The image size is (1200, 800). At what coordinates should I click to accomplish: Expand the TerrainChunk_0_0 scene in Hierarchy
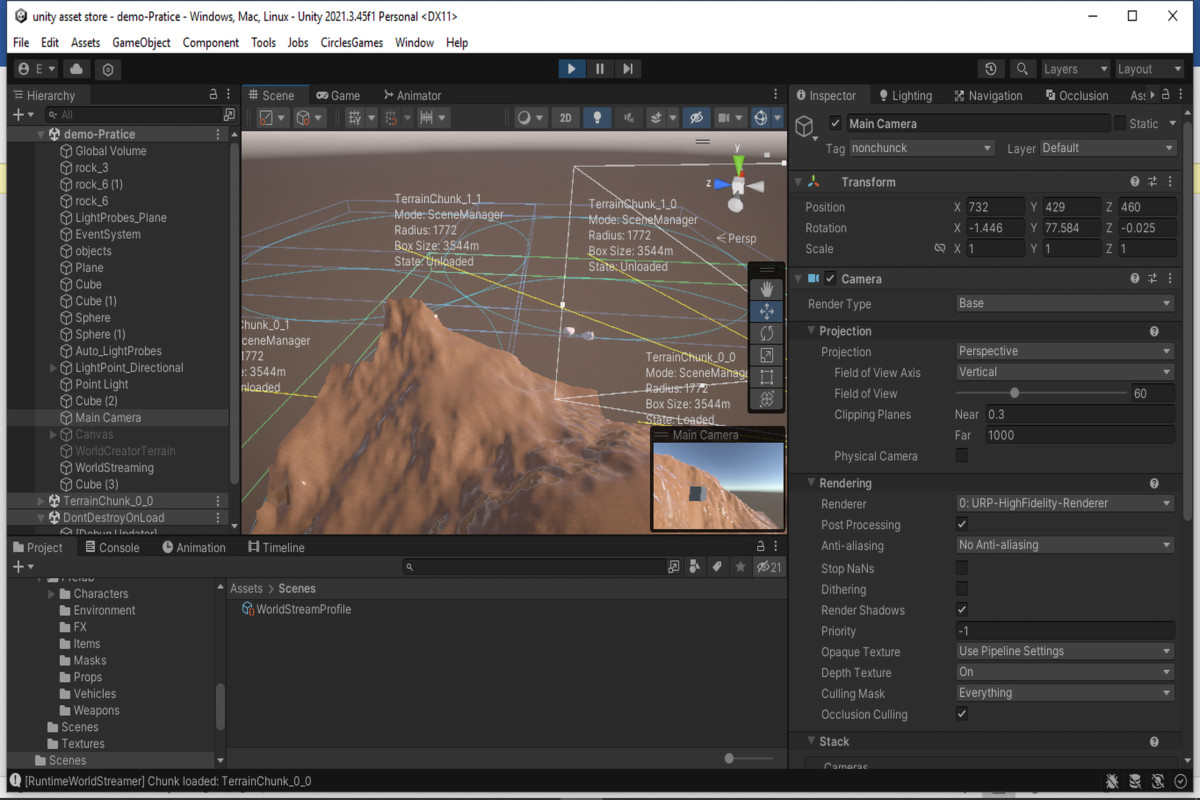click(x=41, y=501)
